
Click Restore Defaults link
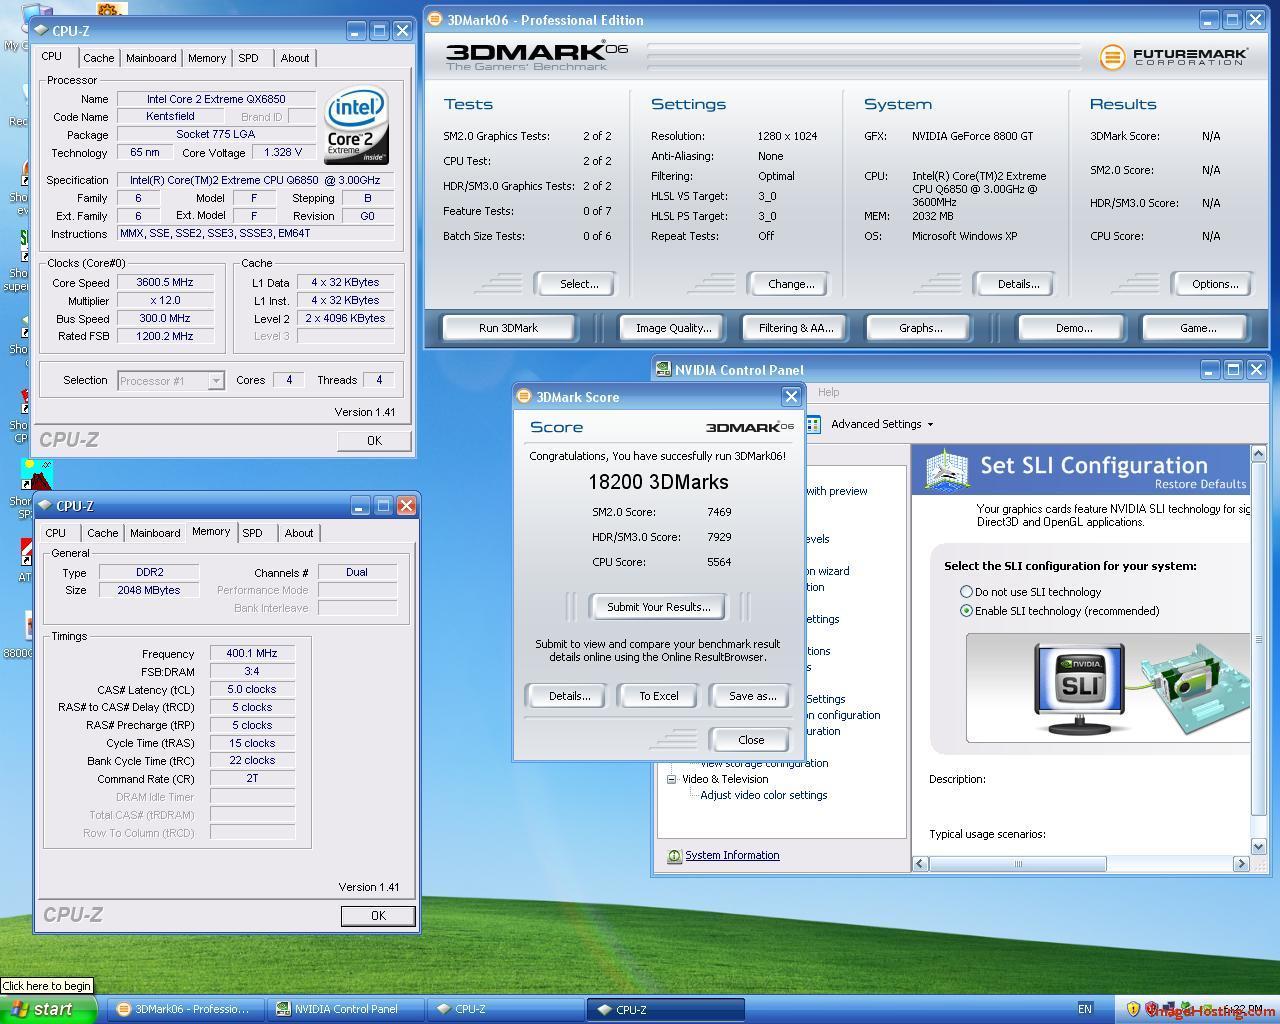coord(1200,484)
